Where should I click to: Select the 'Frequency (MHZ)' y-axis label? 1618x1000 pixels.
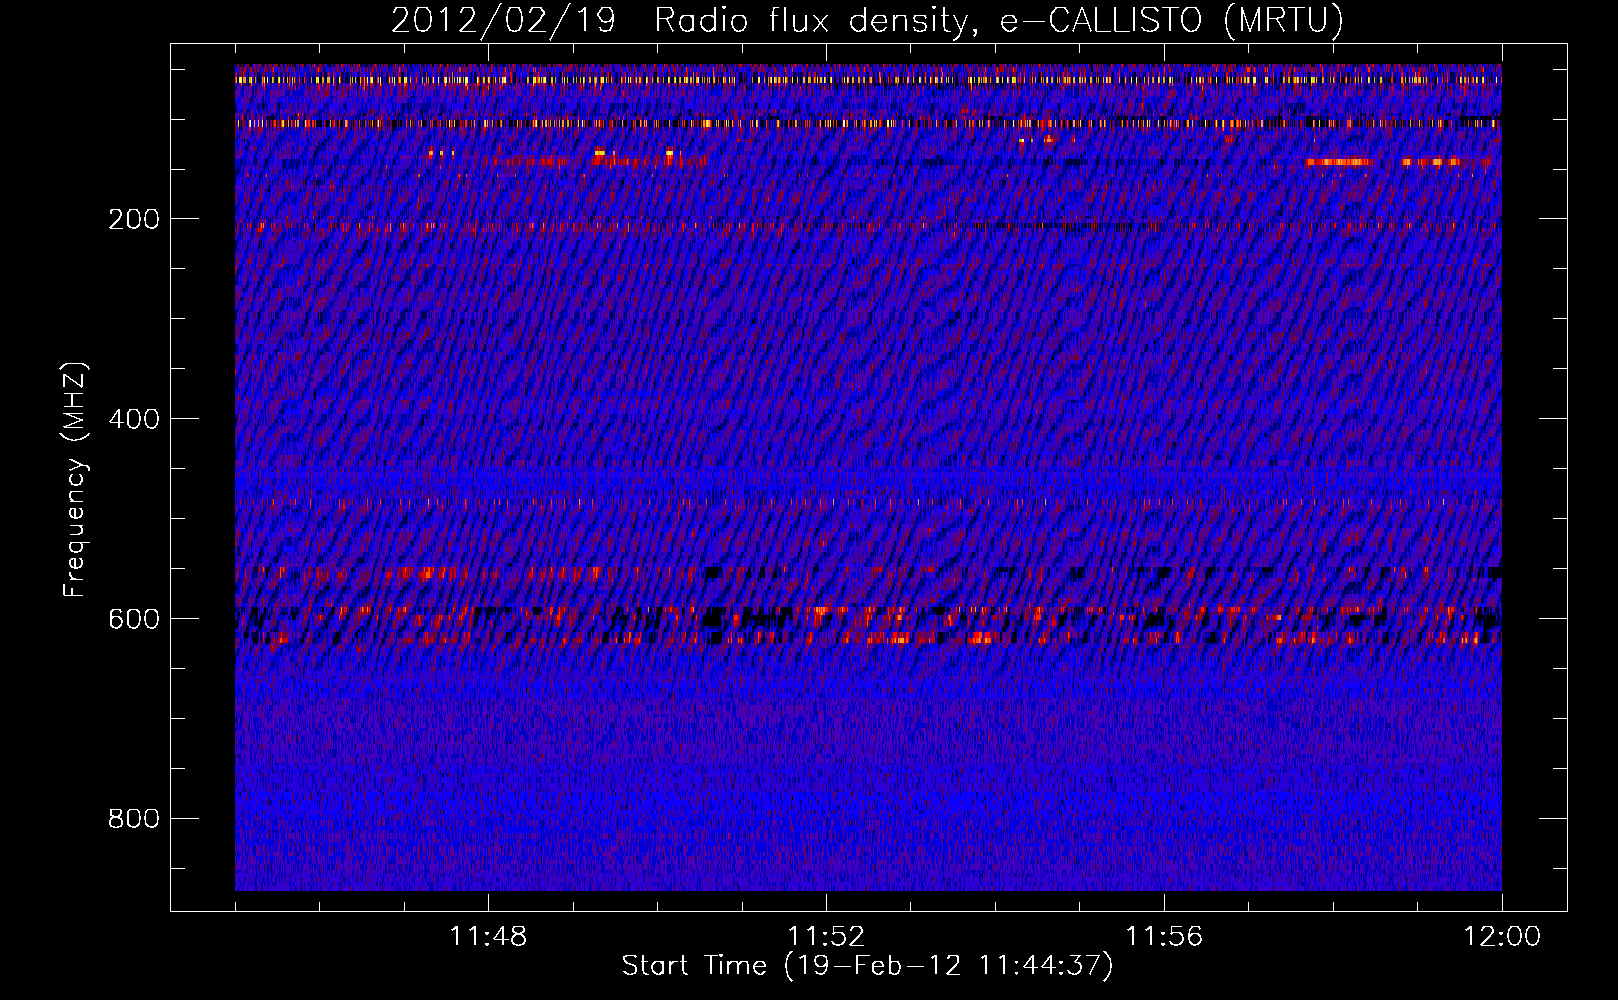[75, 480]
